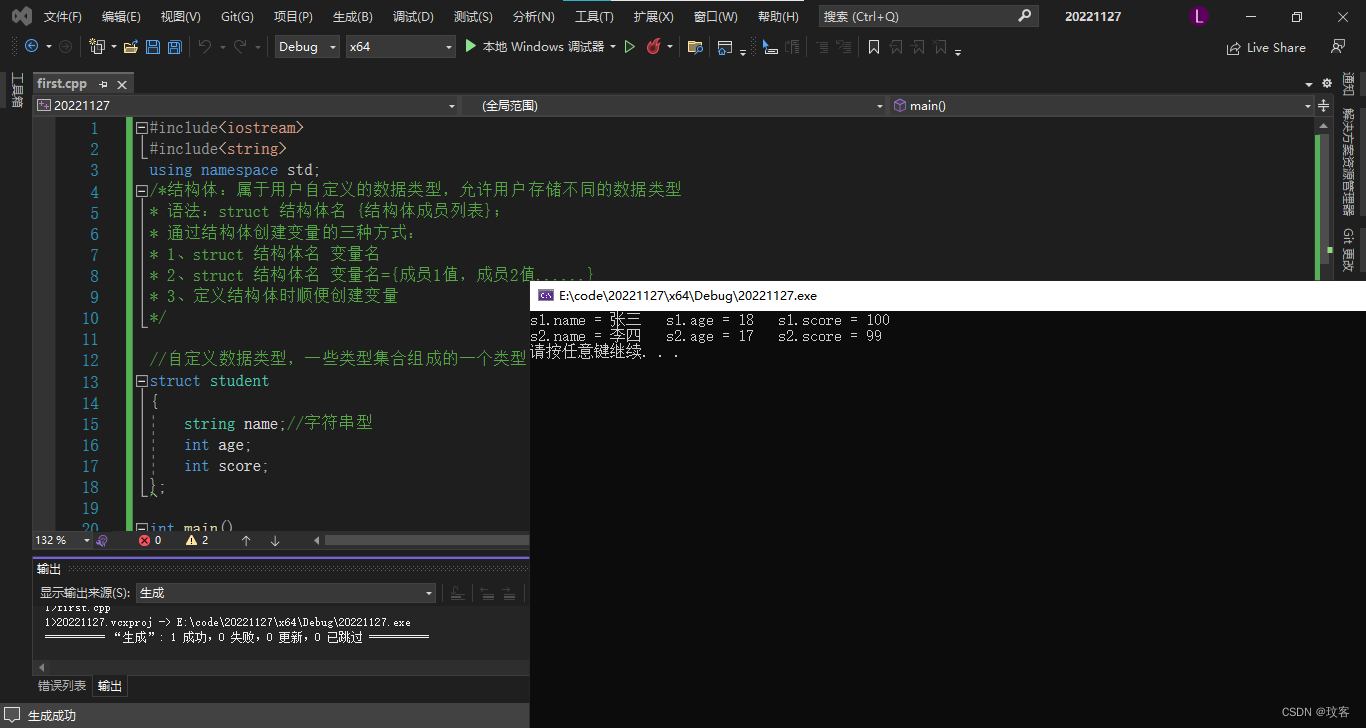Click the Visual Studio logo icon
The height and width of the screenshot is (728, 1366).
21,16
